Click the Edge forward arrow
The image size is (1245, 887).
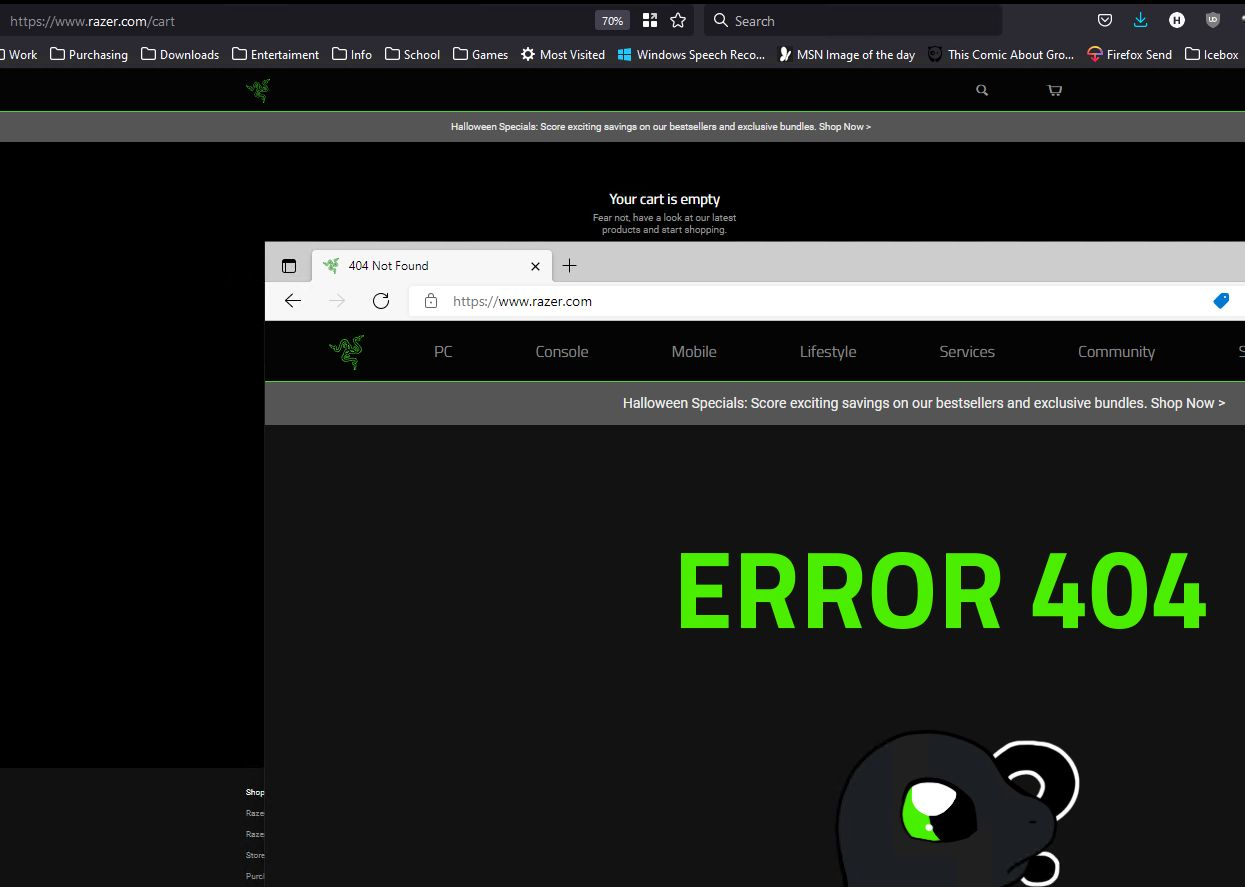tap(337, 301)
